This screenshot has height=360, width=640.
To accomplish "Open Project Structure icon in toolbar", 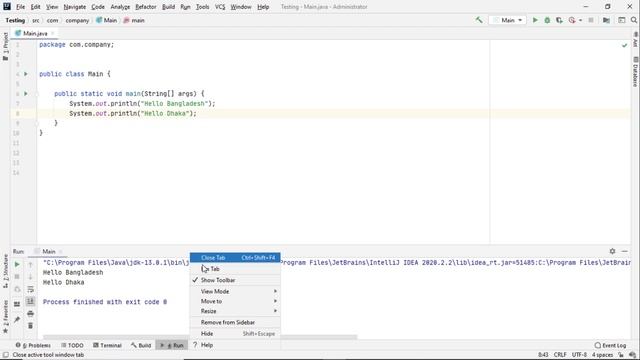I will pos(606,20).
